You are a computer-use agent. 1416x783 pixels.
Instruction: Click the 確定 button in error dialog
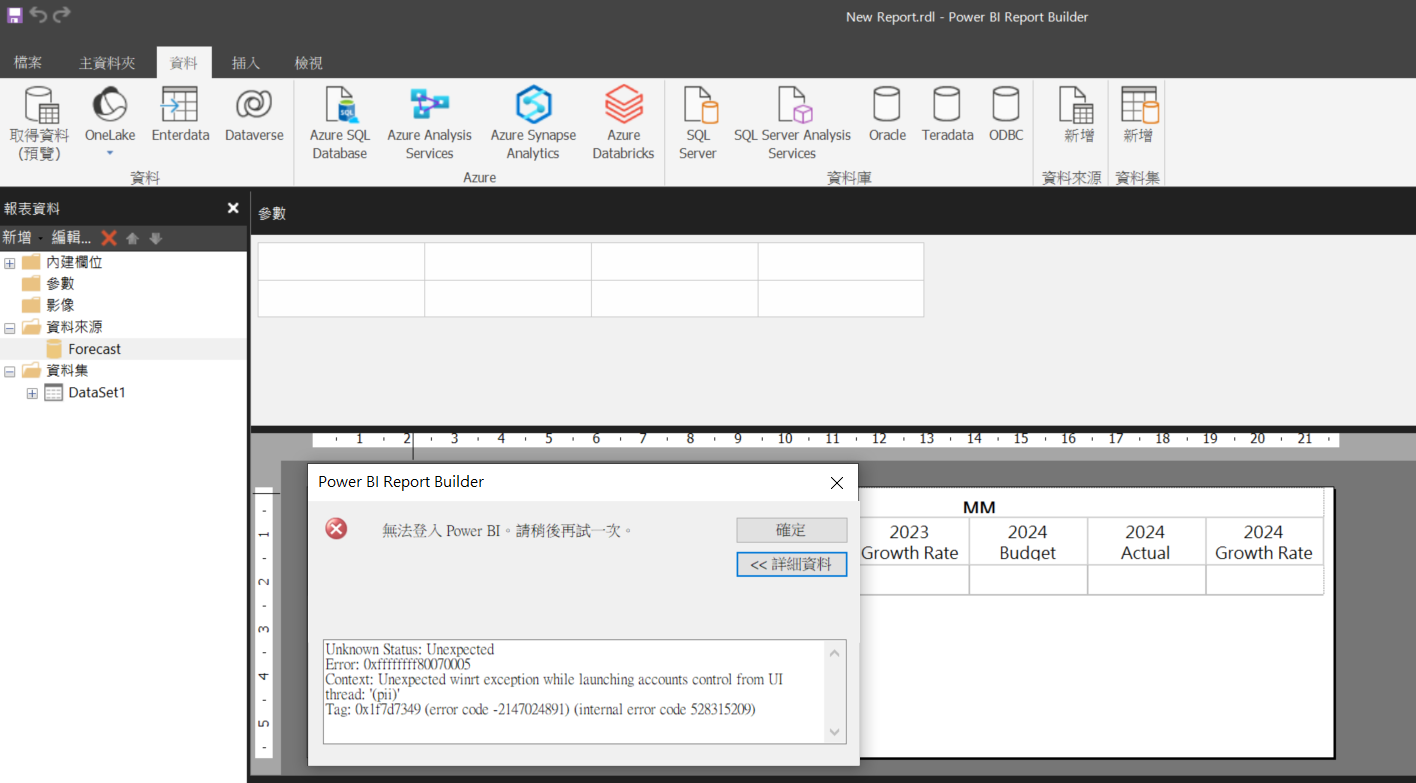pos(792,530)
